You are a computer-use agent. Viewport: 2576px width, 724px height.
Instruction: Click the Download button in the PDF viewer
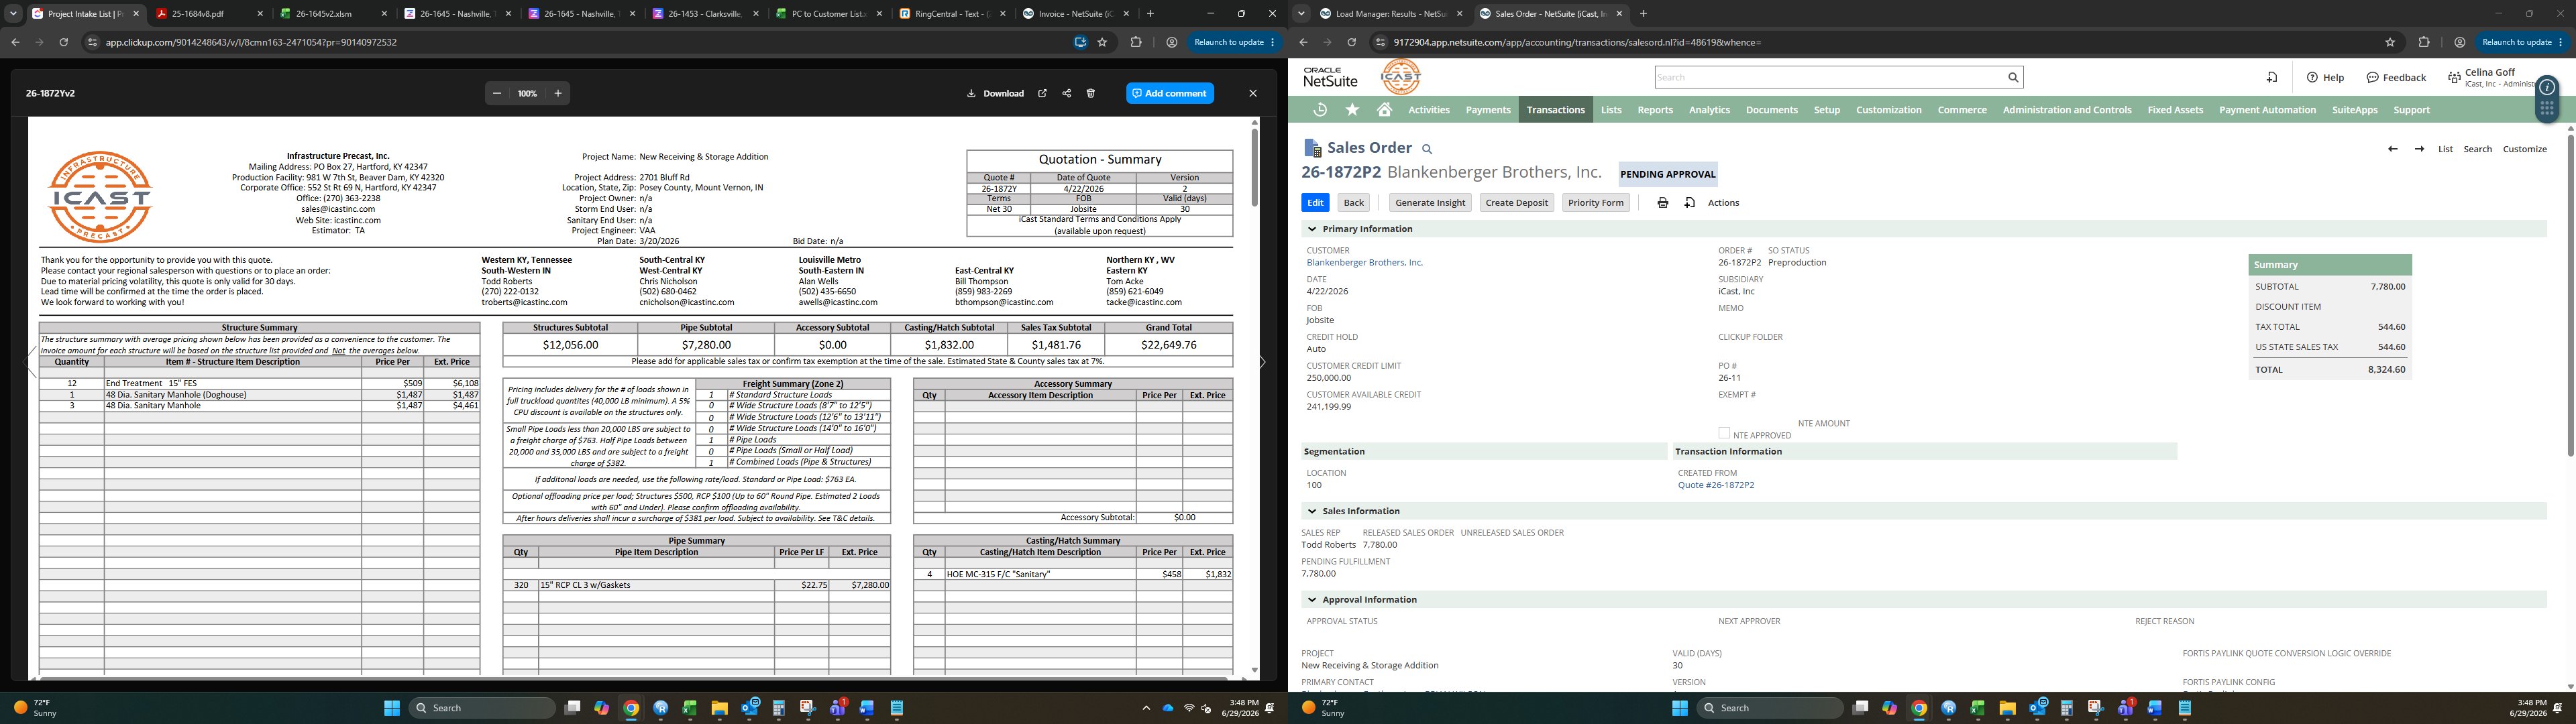coord(995,93)
